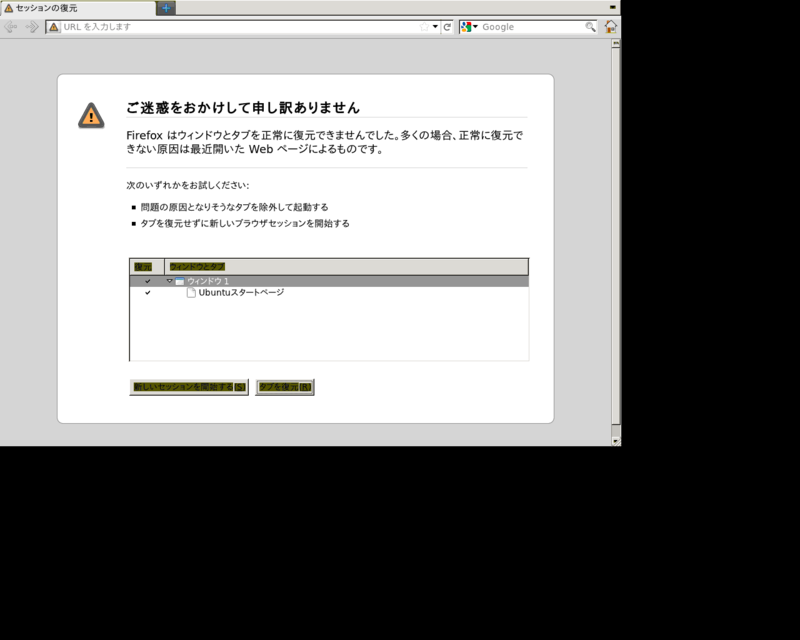Go to the home page icon

coord(611,27)
